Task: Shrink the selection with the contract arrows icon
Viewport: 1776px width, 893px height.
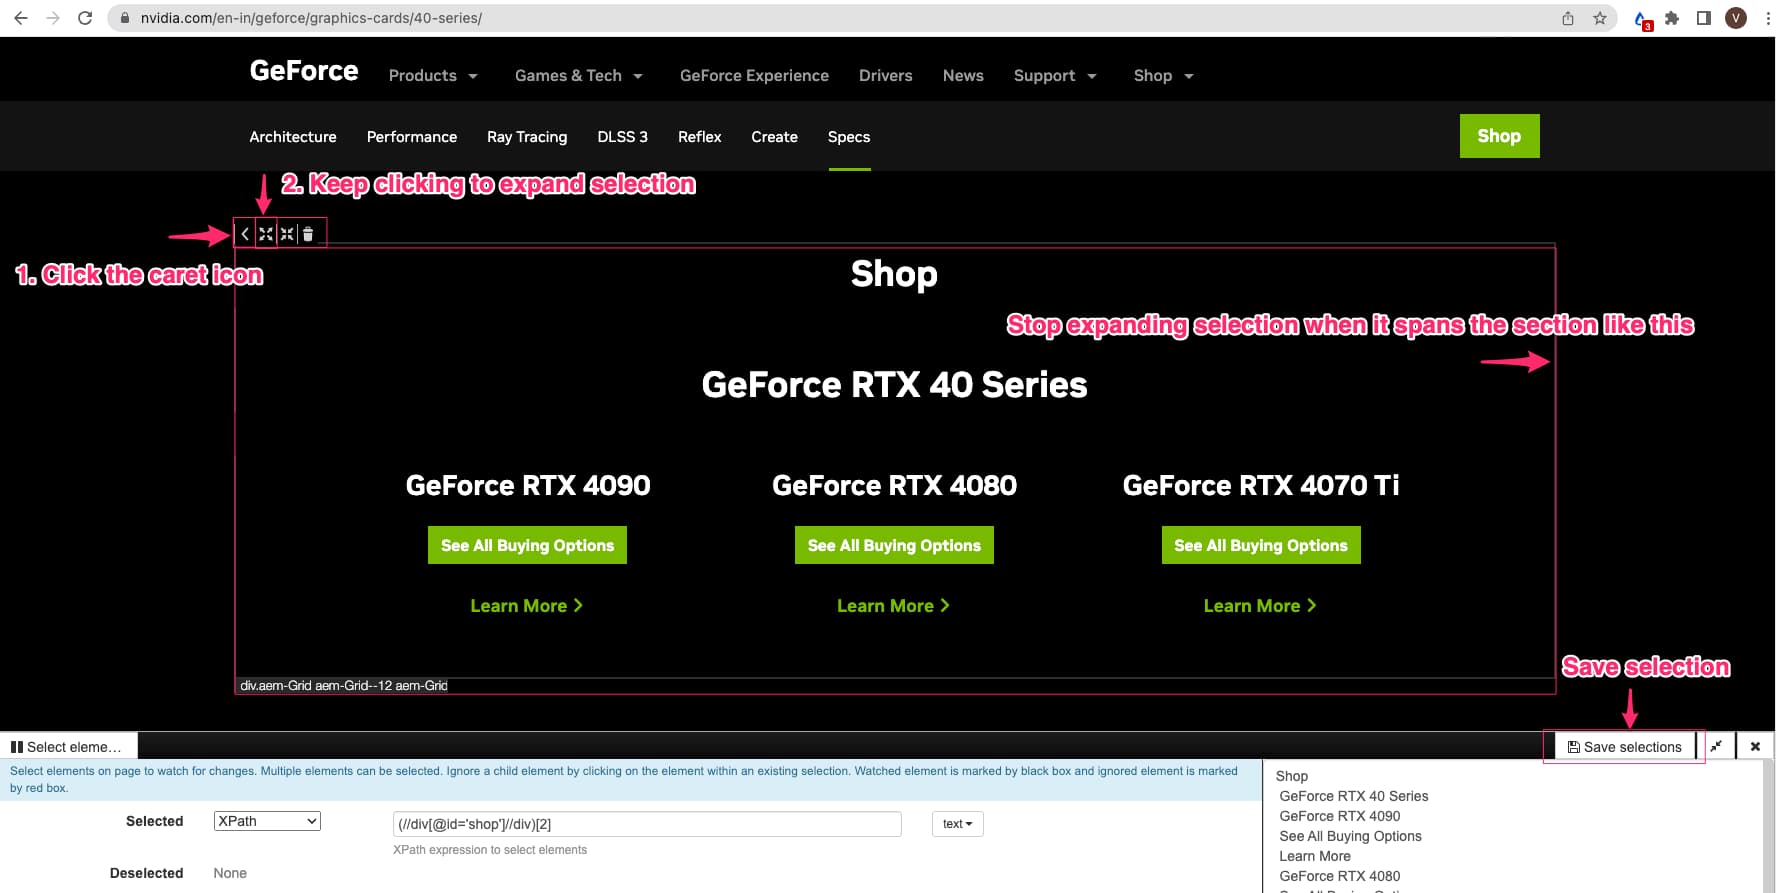Action: (x=287, y=234)
